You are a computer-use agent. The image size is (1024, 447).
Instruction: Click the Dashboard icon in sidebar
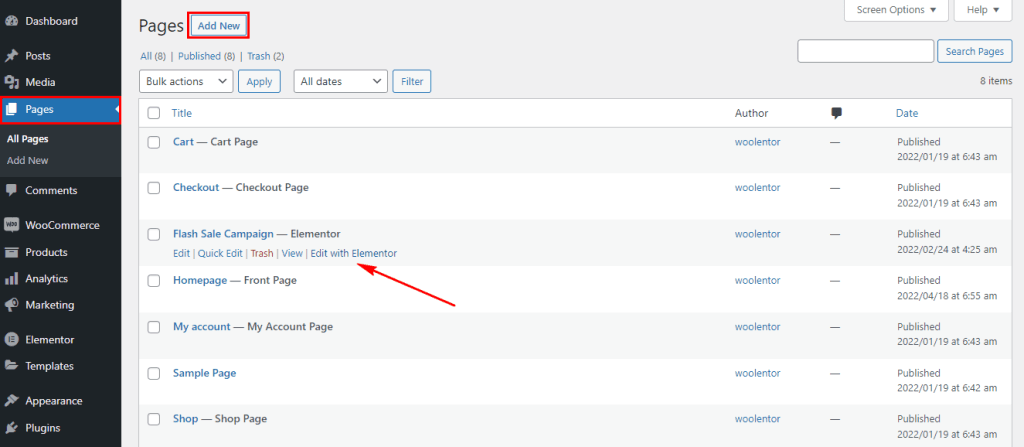pos(12,21)
